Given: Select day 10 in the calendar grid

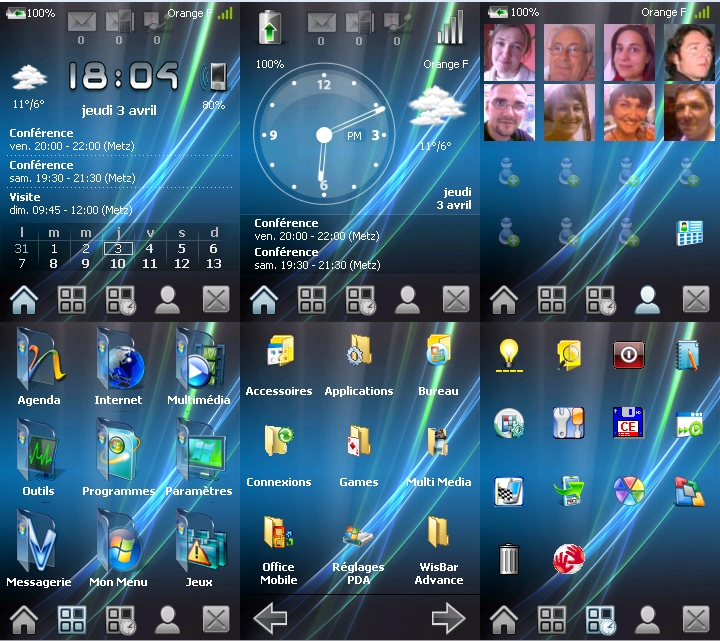Looking at the screenshot, I should [117, 264].
